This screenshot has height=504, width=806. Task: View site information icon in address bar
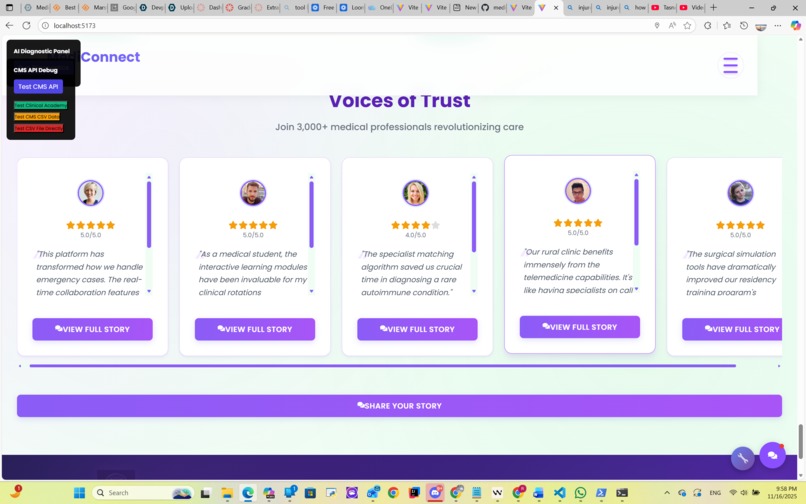tap(45, 25)
